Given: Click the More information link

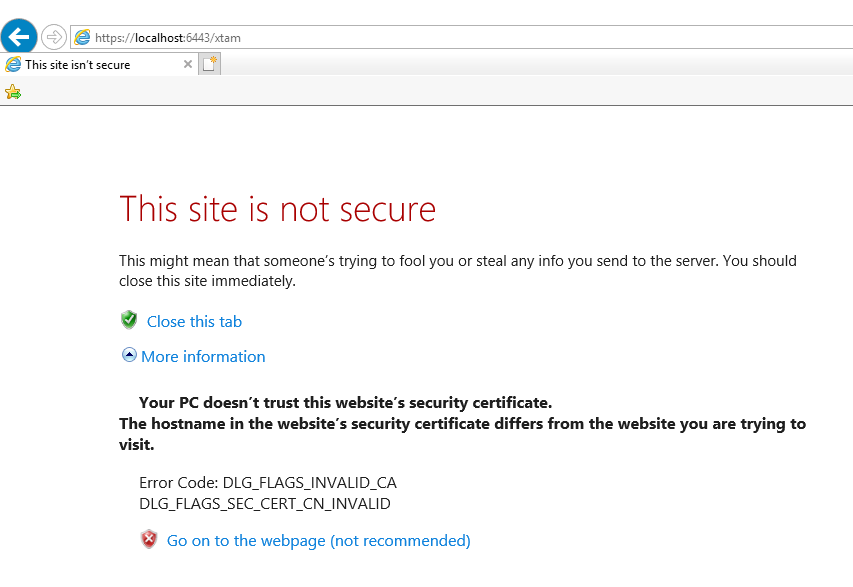Looking at the screenshot, I should [x=203, y=356].
